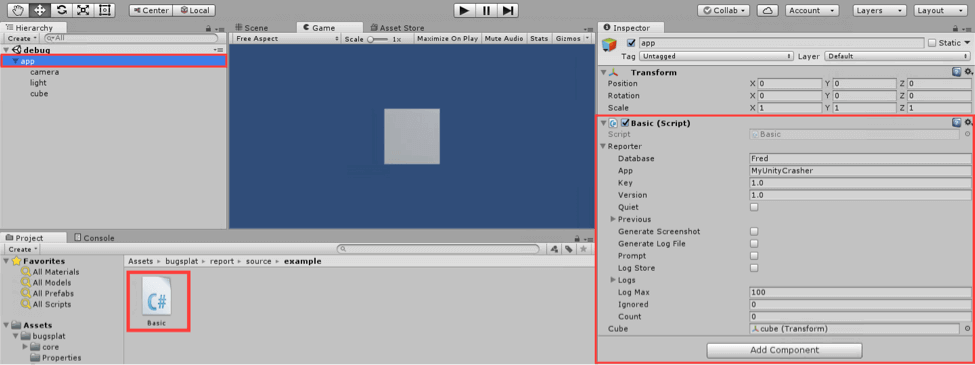
Task: Select the Rect Transform tool
Action: (104, 10)
